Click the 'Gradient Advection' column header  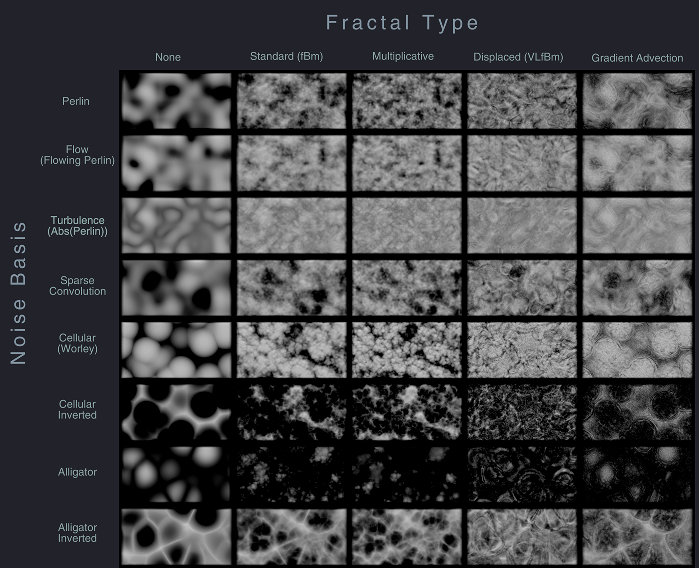[637, 58]
